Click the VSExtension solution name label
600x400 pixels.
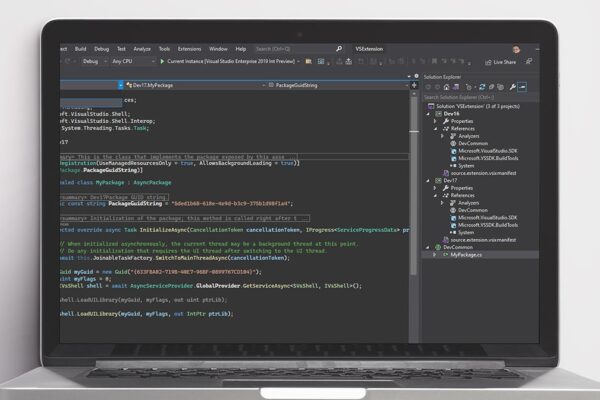click(369, 49)
